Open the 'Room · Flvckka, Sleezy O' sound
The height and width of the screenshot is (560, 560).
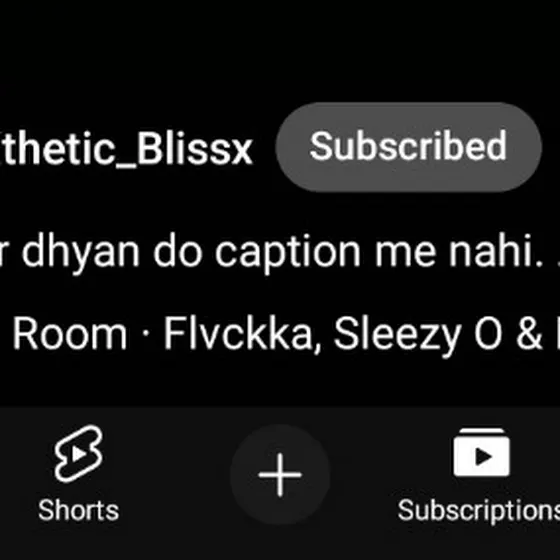pos(280,334)
